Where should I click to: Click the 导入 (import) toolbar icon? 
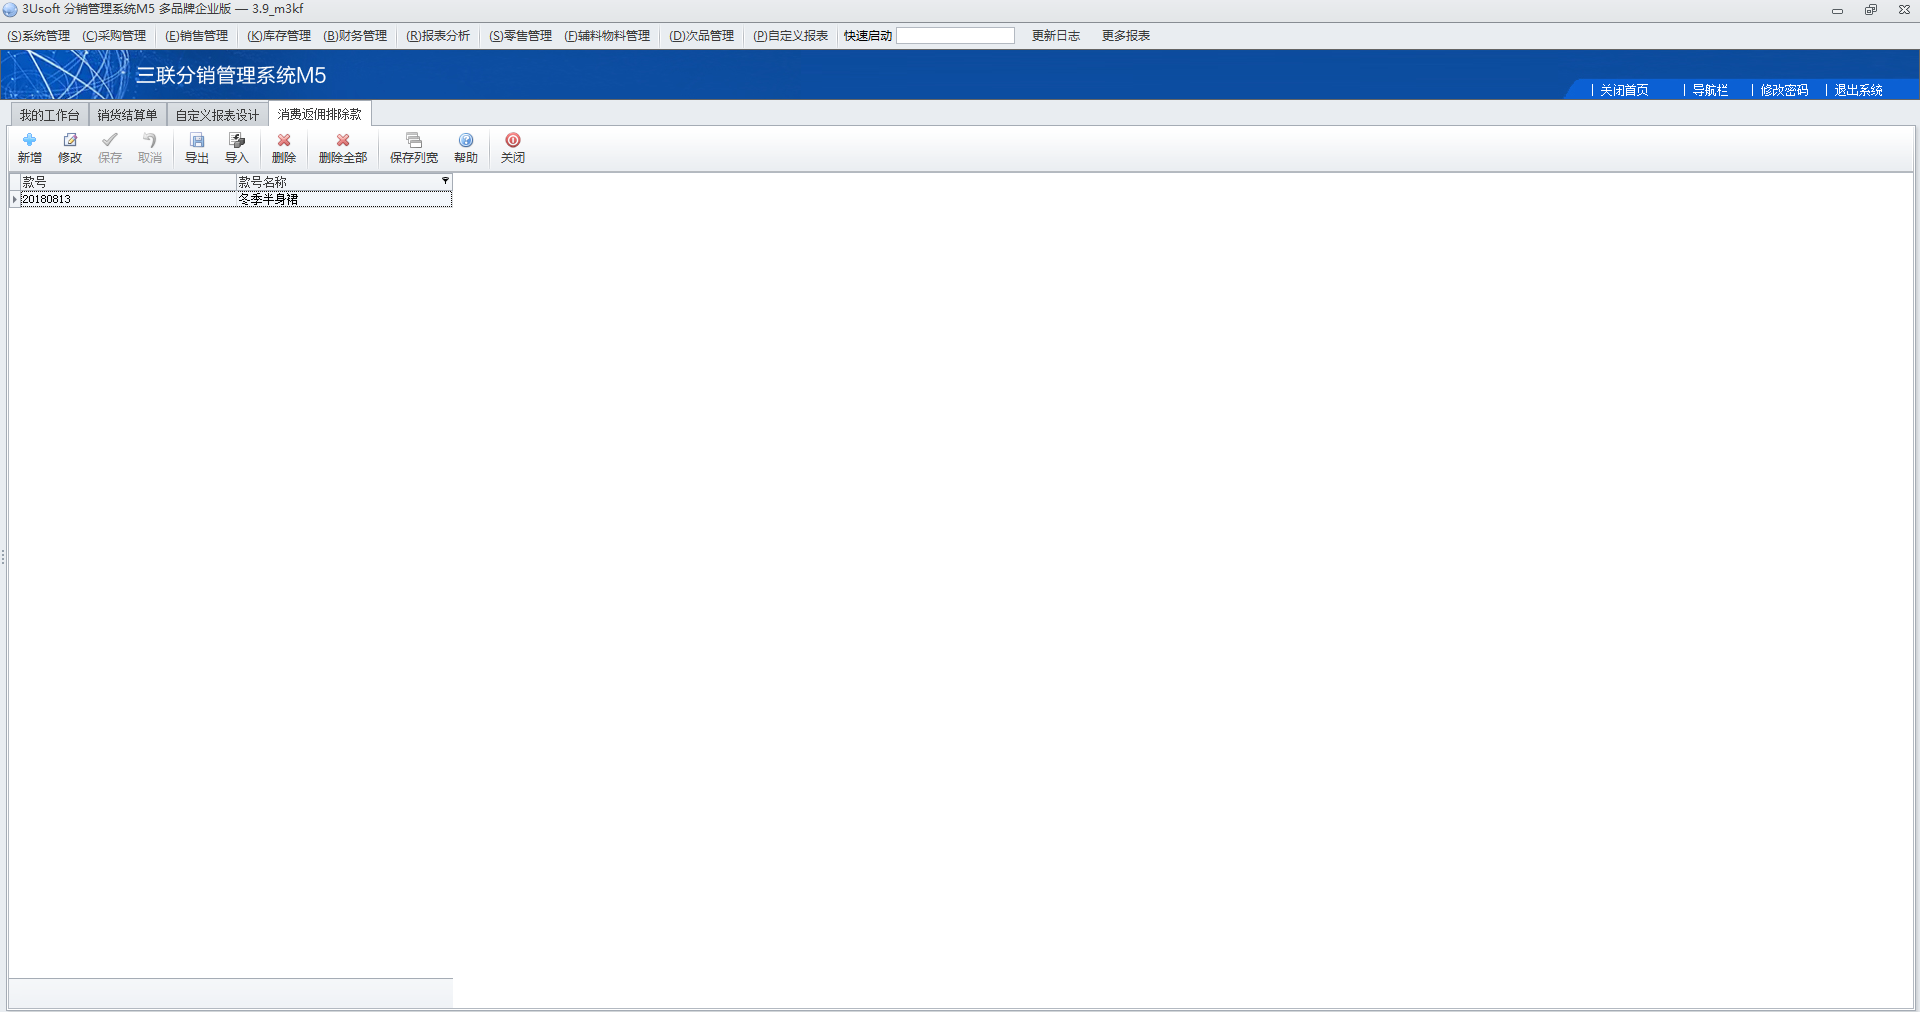pyautogui.click(x=237, y=148)
